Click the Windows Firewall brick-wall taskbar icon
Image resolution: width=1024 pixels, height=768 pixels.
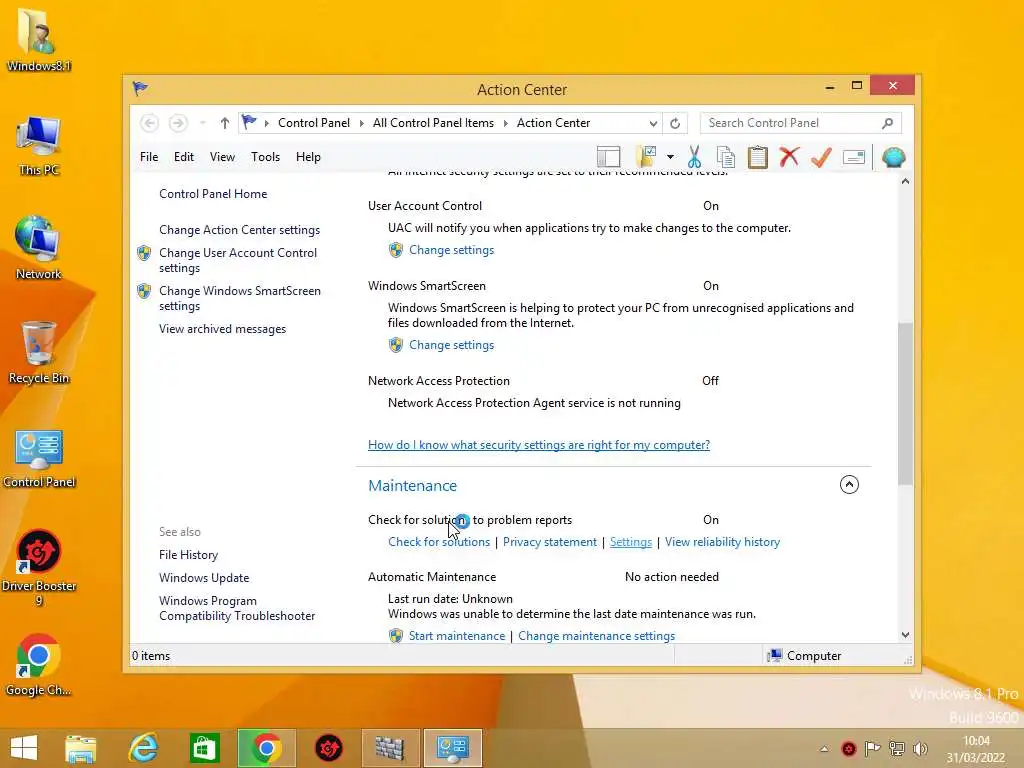point(390,748)
